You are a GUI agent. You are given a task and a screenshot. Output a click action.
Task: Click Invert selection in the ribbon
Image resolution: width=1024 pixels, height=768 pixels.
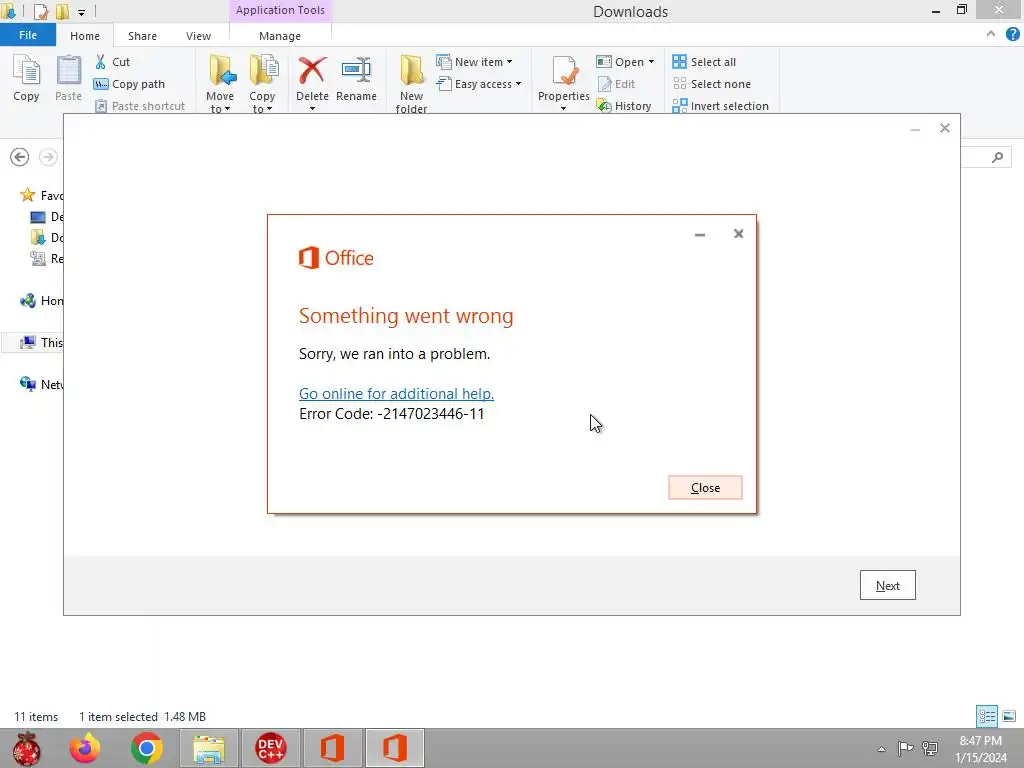(720, 106)
